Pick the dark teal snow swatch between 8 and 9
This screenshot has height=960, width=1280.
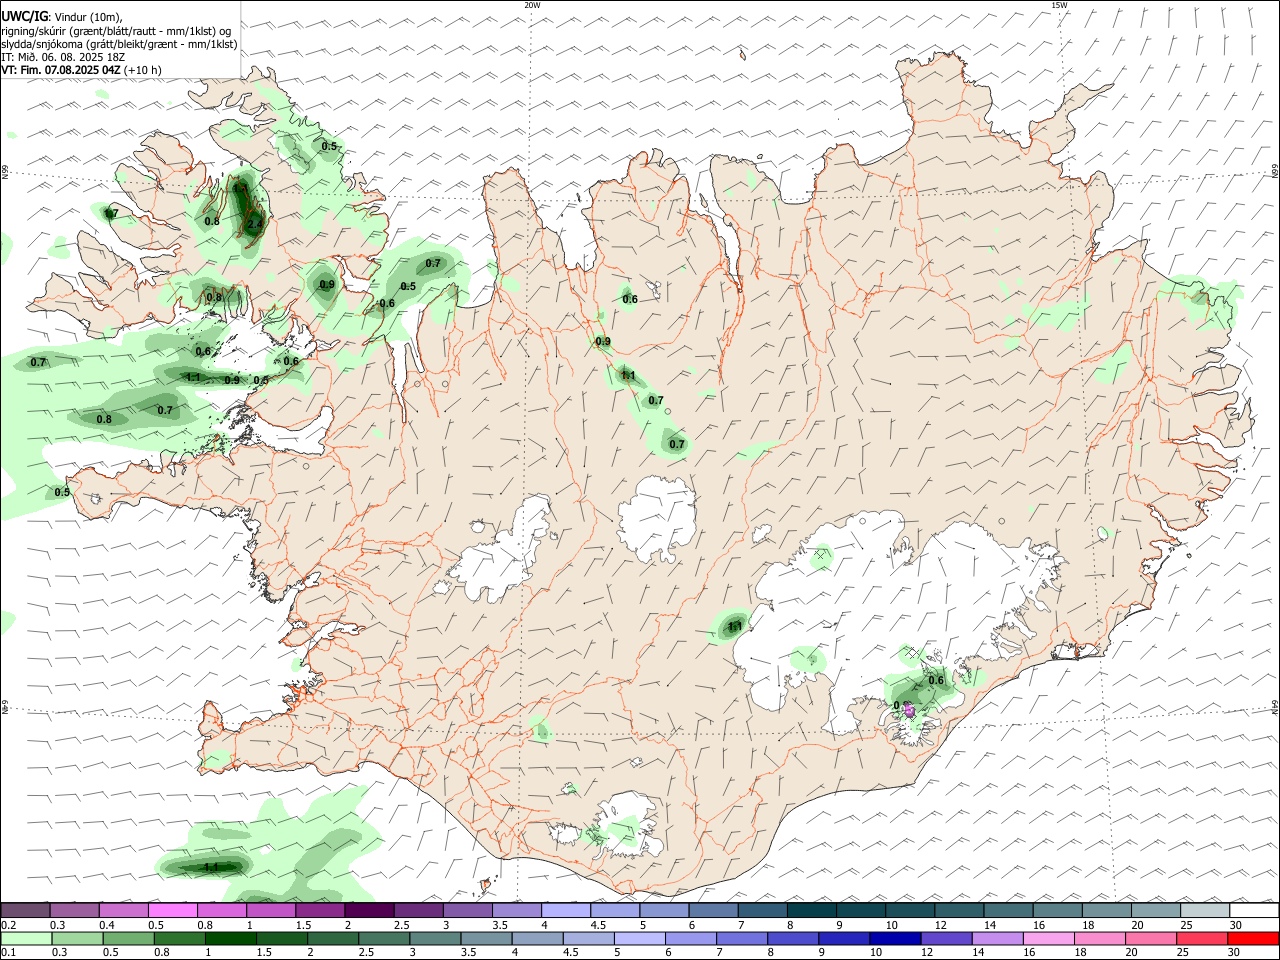[x=812, y=910]
